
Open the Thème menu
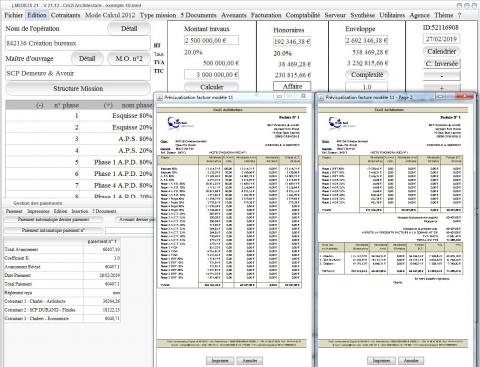pos(444,15)
